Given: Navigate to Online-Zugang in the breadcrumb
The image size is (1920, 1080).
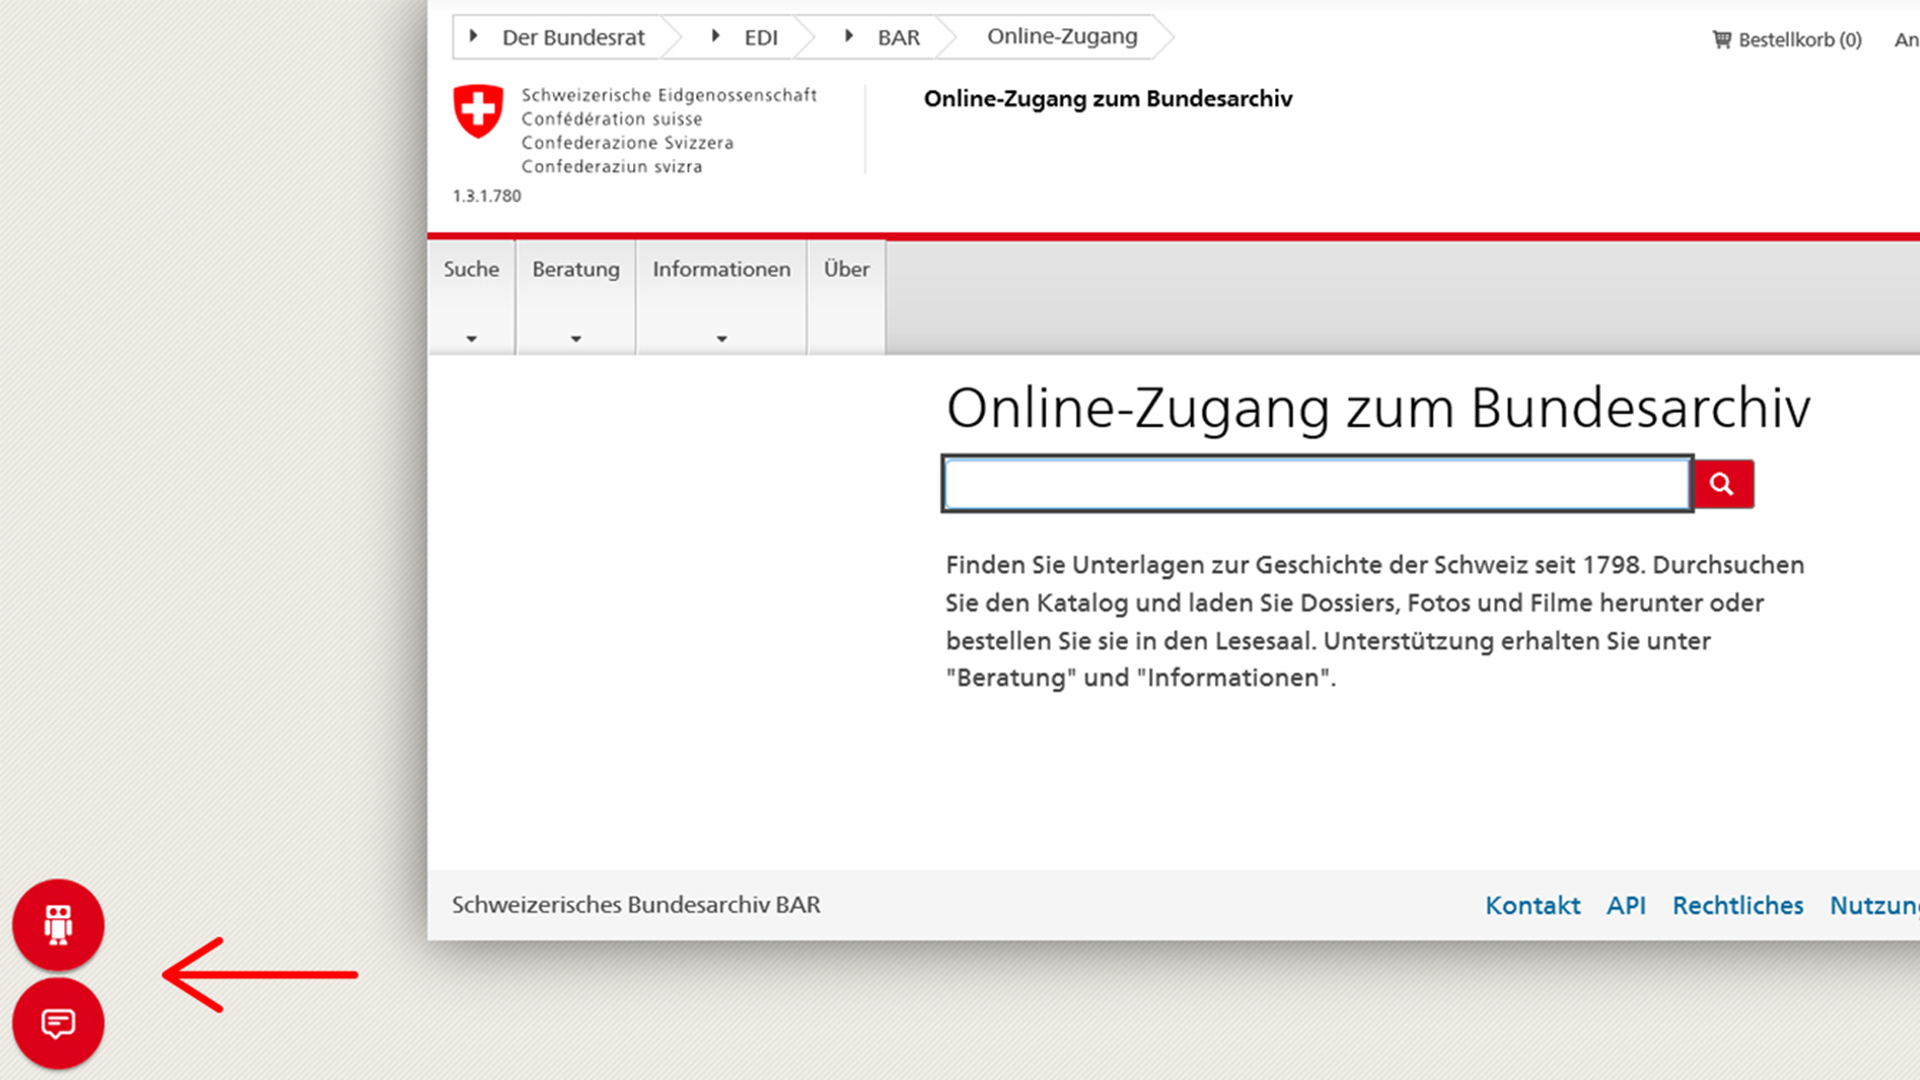Looking at the screenshot, I should 1062,35.
